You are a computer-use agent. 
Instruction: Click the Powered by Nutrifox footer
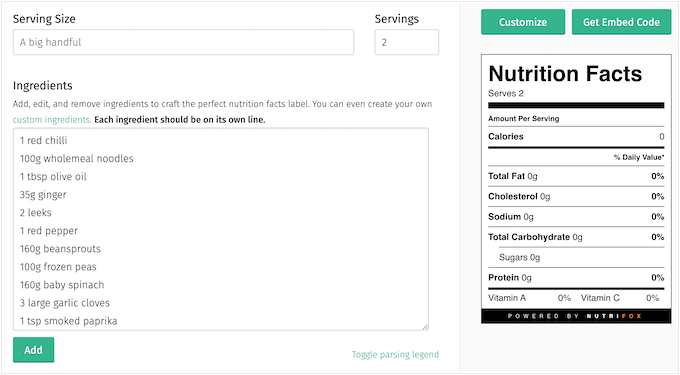pyautogui.click(x=576, y=316)
